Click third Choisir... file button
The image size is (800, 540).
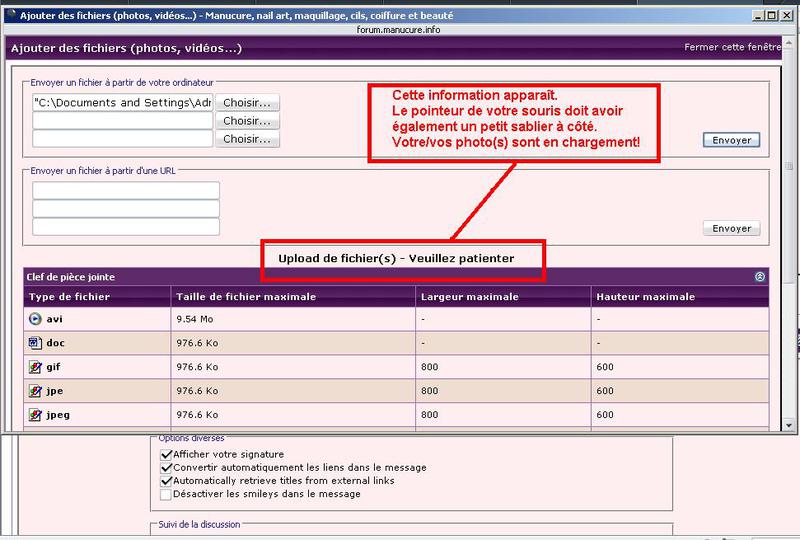pyautogui.click(x=247, y=139)
